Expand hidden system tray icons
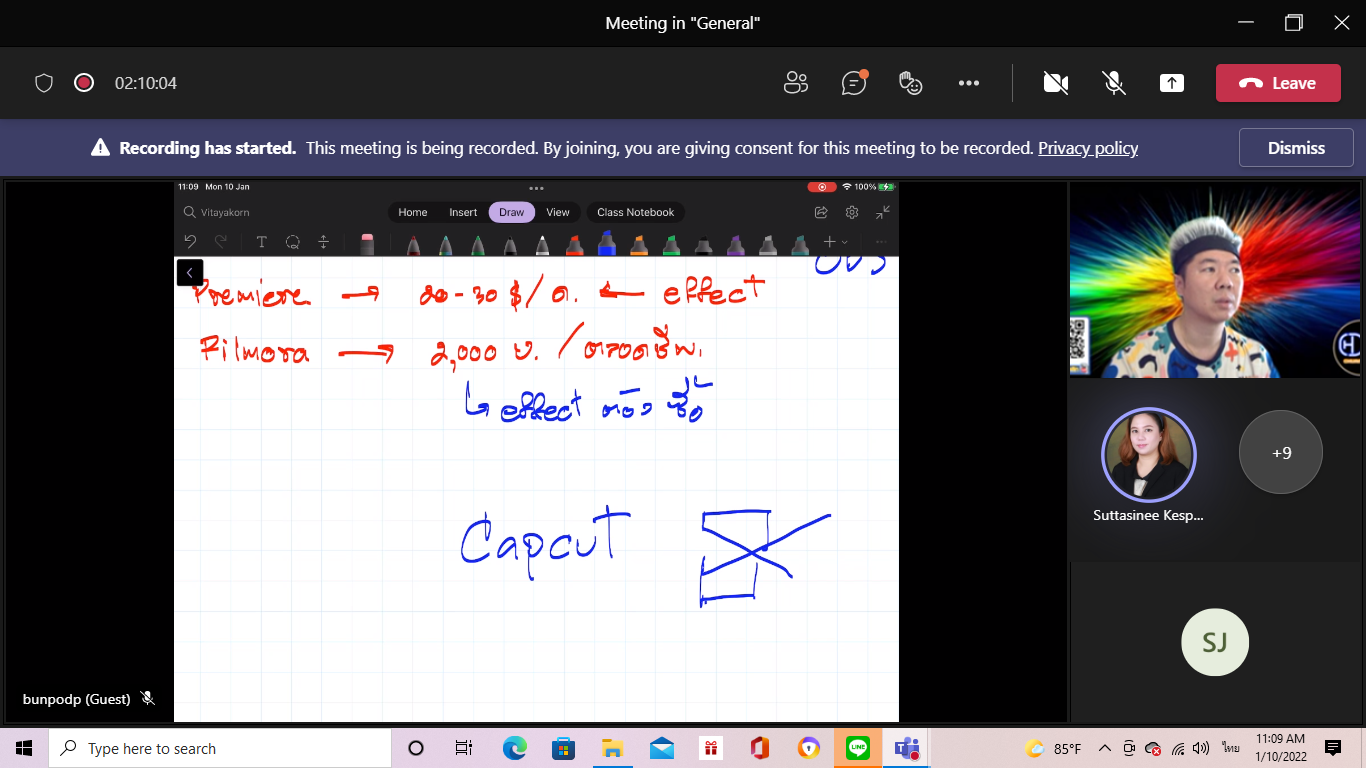This screenshot has height=768, width=1366. click(x=1105, y=748)
